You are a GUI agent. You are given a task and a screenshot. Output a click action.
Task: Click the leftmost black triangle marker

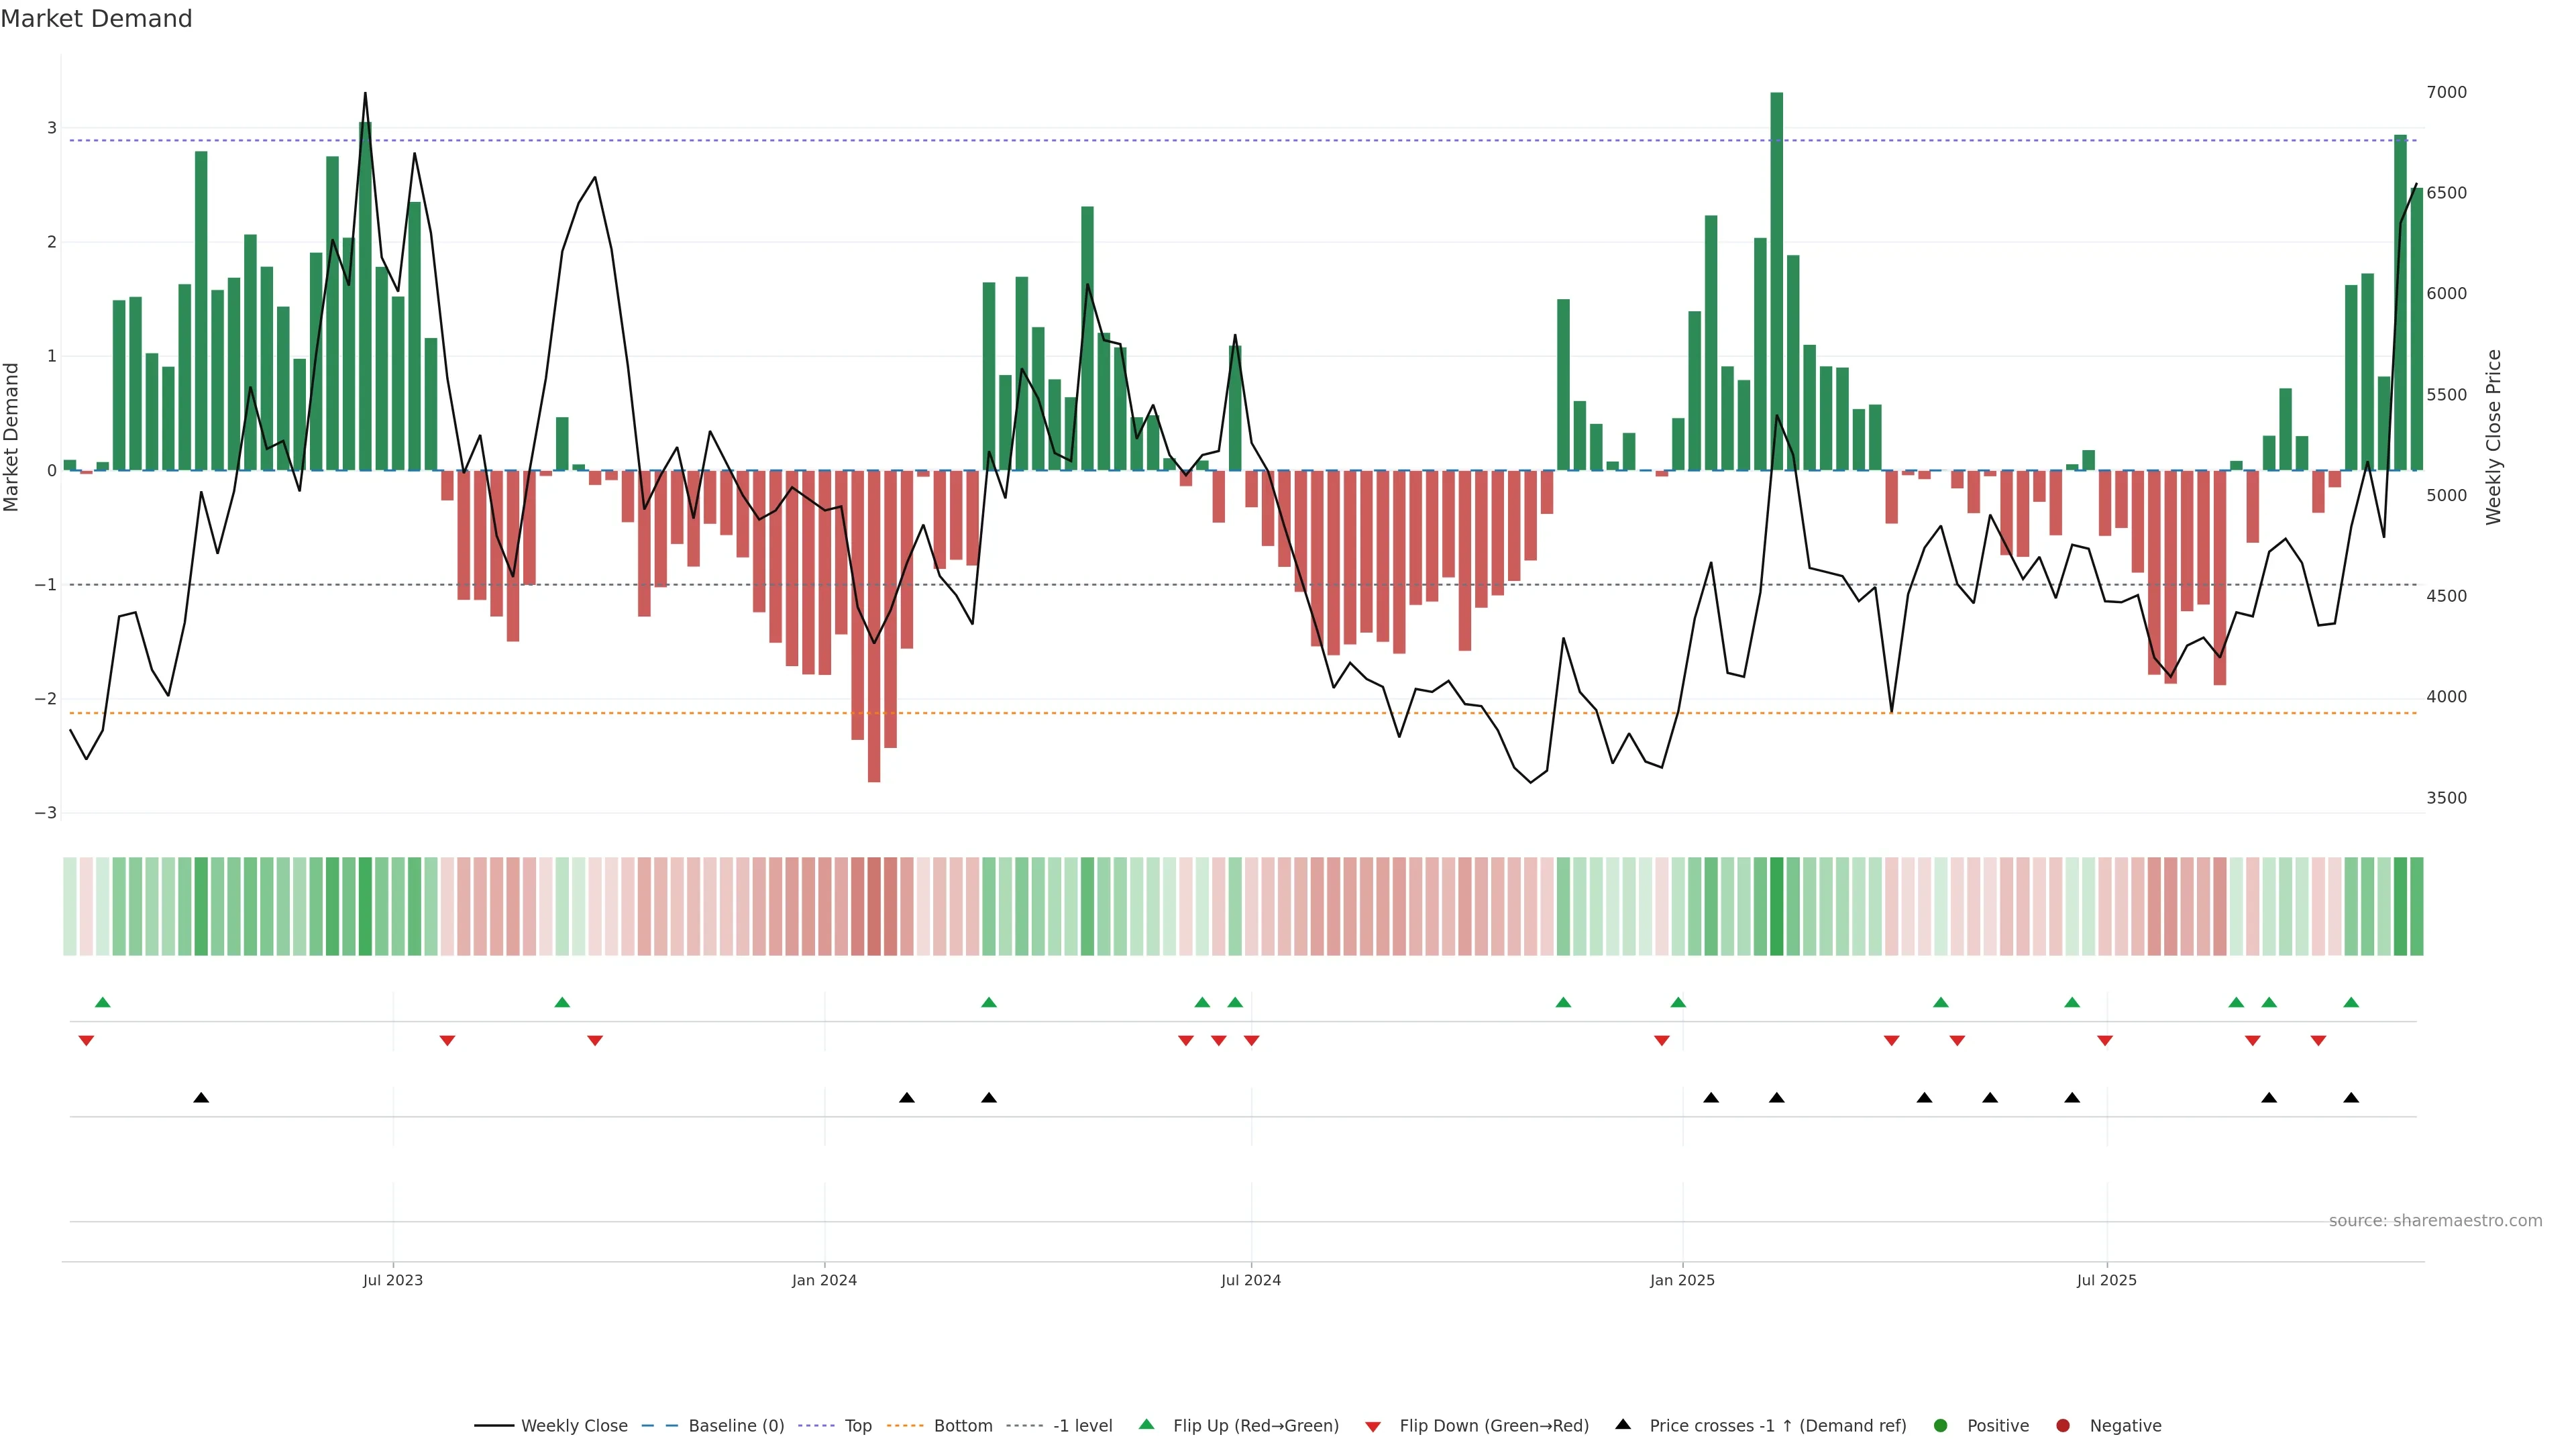[x=201, y=1098]
